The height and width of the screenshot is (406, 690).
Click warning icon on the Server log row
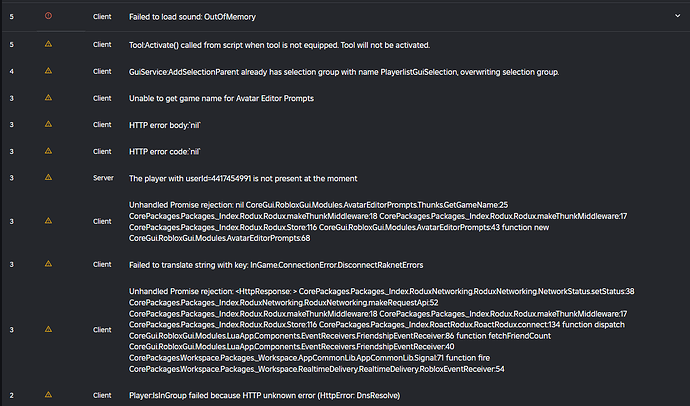tap(48, 177)
